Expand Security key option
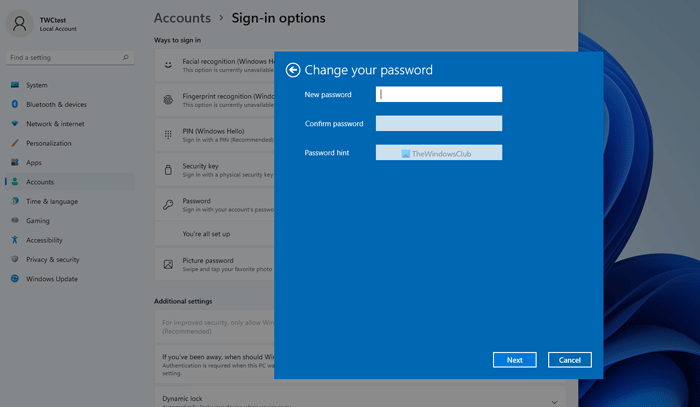 tap(215, 170)
